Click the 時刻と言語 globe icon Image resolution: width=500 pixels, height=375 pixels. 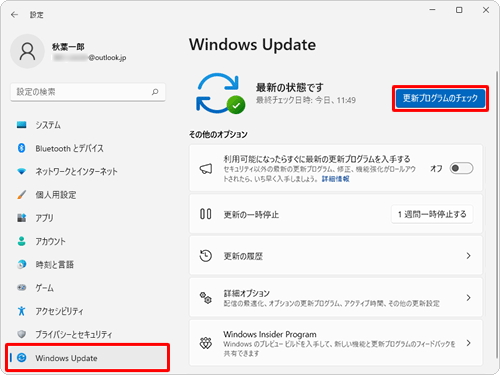click(x=22, y=264)
